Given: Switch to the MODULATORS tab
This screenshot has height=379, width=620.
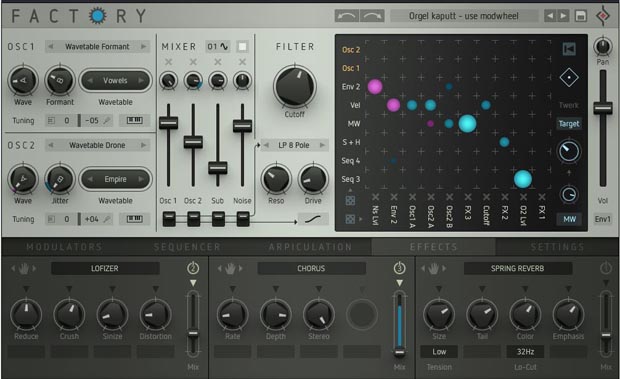Looking at the screenshot, I should coord(64,247).
